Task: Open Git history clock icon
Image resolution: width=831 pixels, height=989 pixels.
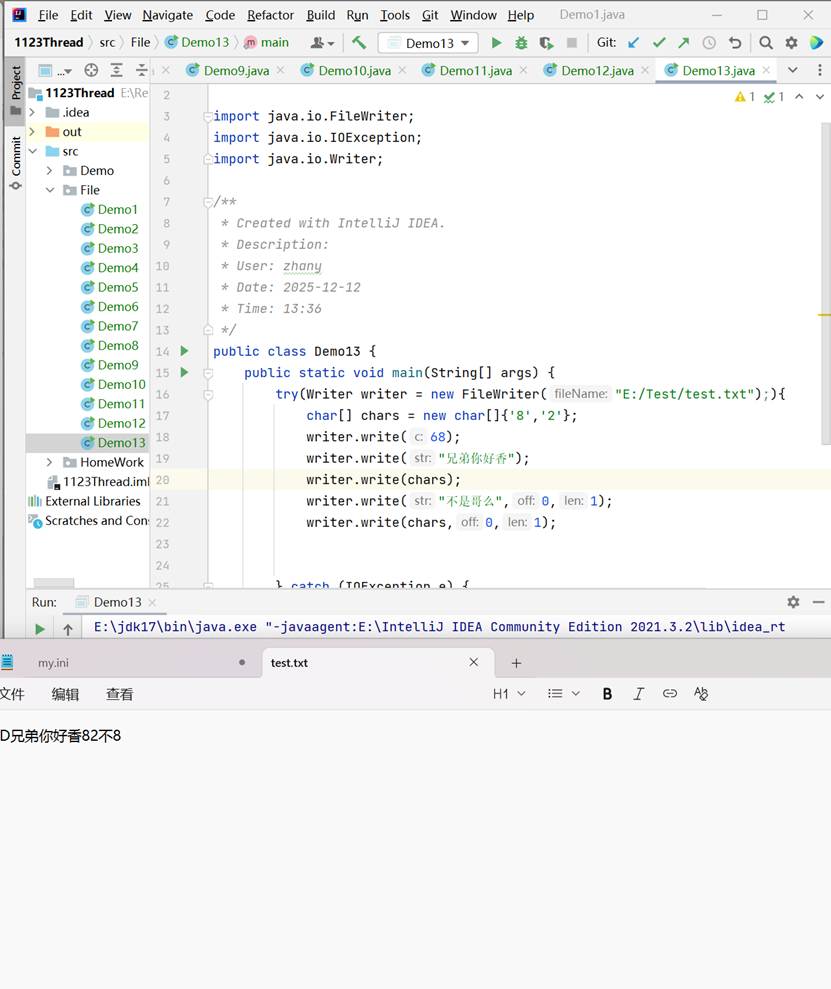Action: (709, 43)
